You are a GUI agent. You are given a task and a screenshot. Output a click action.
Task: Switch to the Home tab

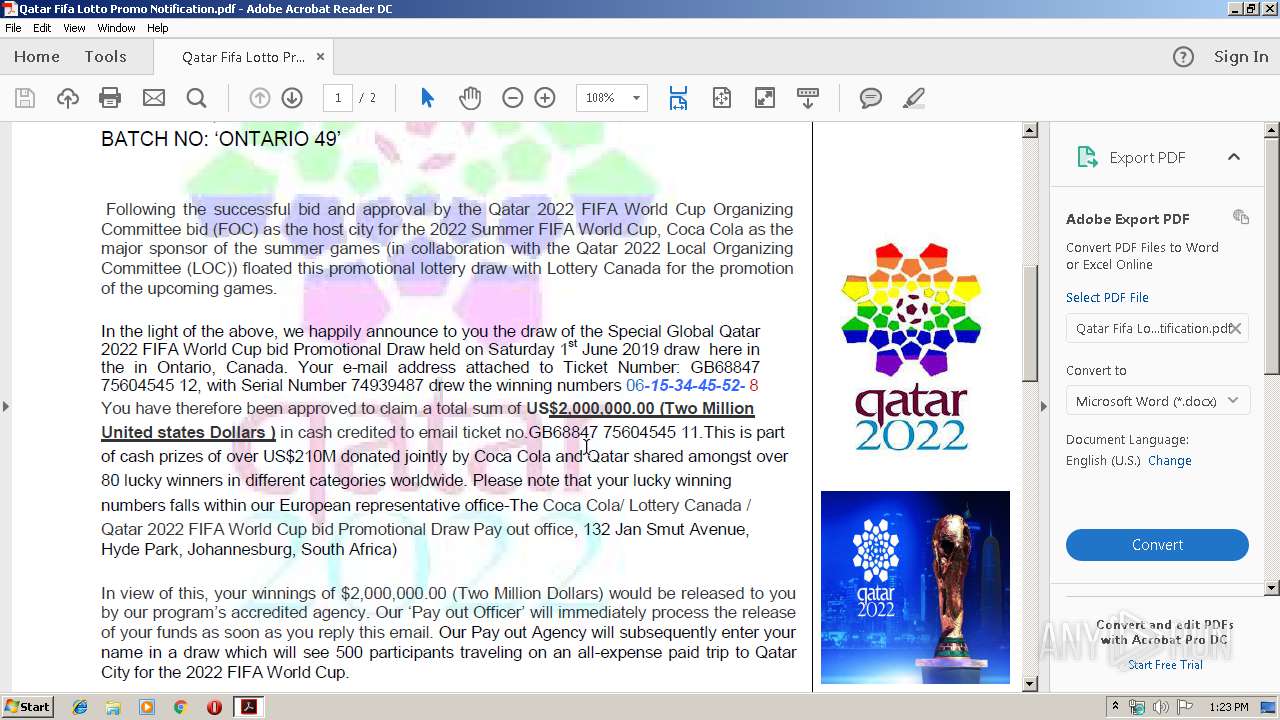pyautogui.click(x=37, y=57)
